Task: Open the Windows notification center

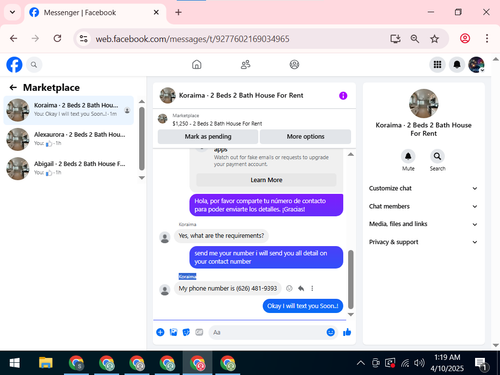Action: click(481, 364)
